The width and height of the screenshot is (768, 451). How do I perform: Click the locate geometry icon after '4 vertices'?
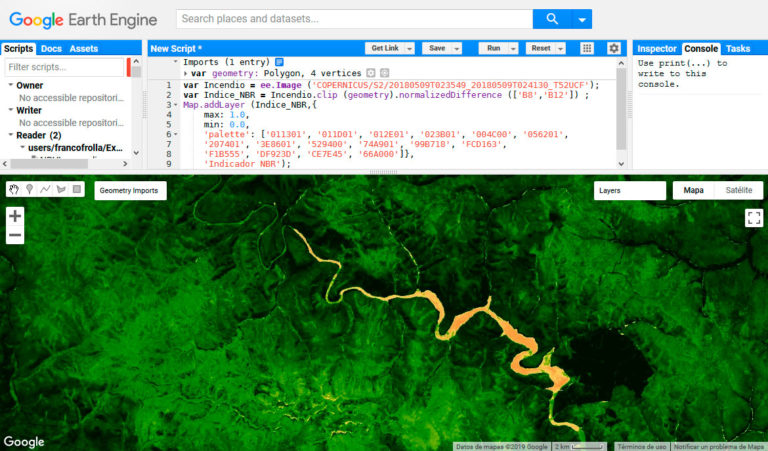tap(371, 73)
